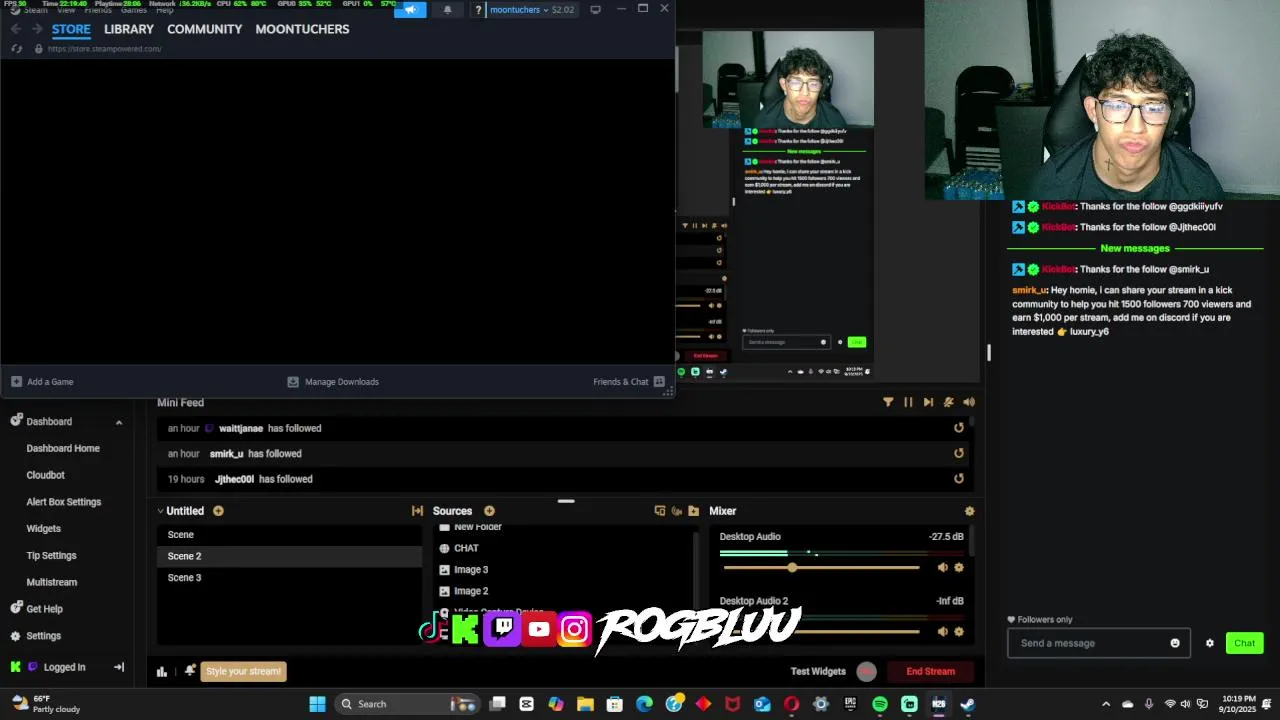Open Tip Settings in sidebar

pyautogui.click(x=52, y=555)
